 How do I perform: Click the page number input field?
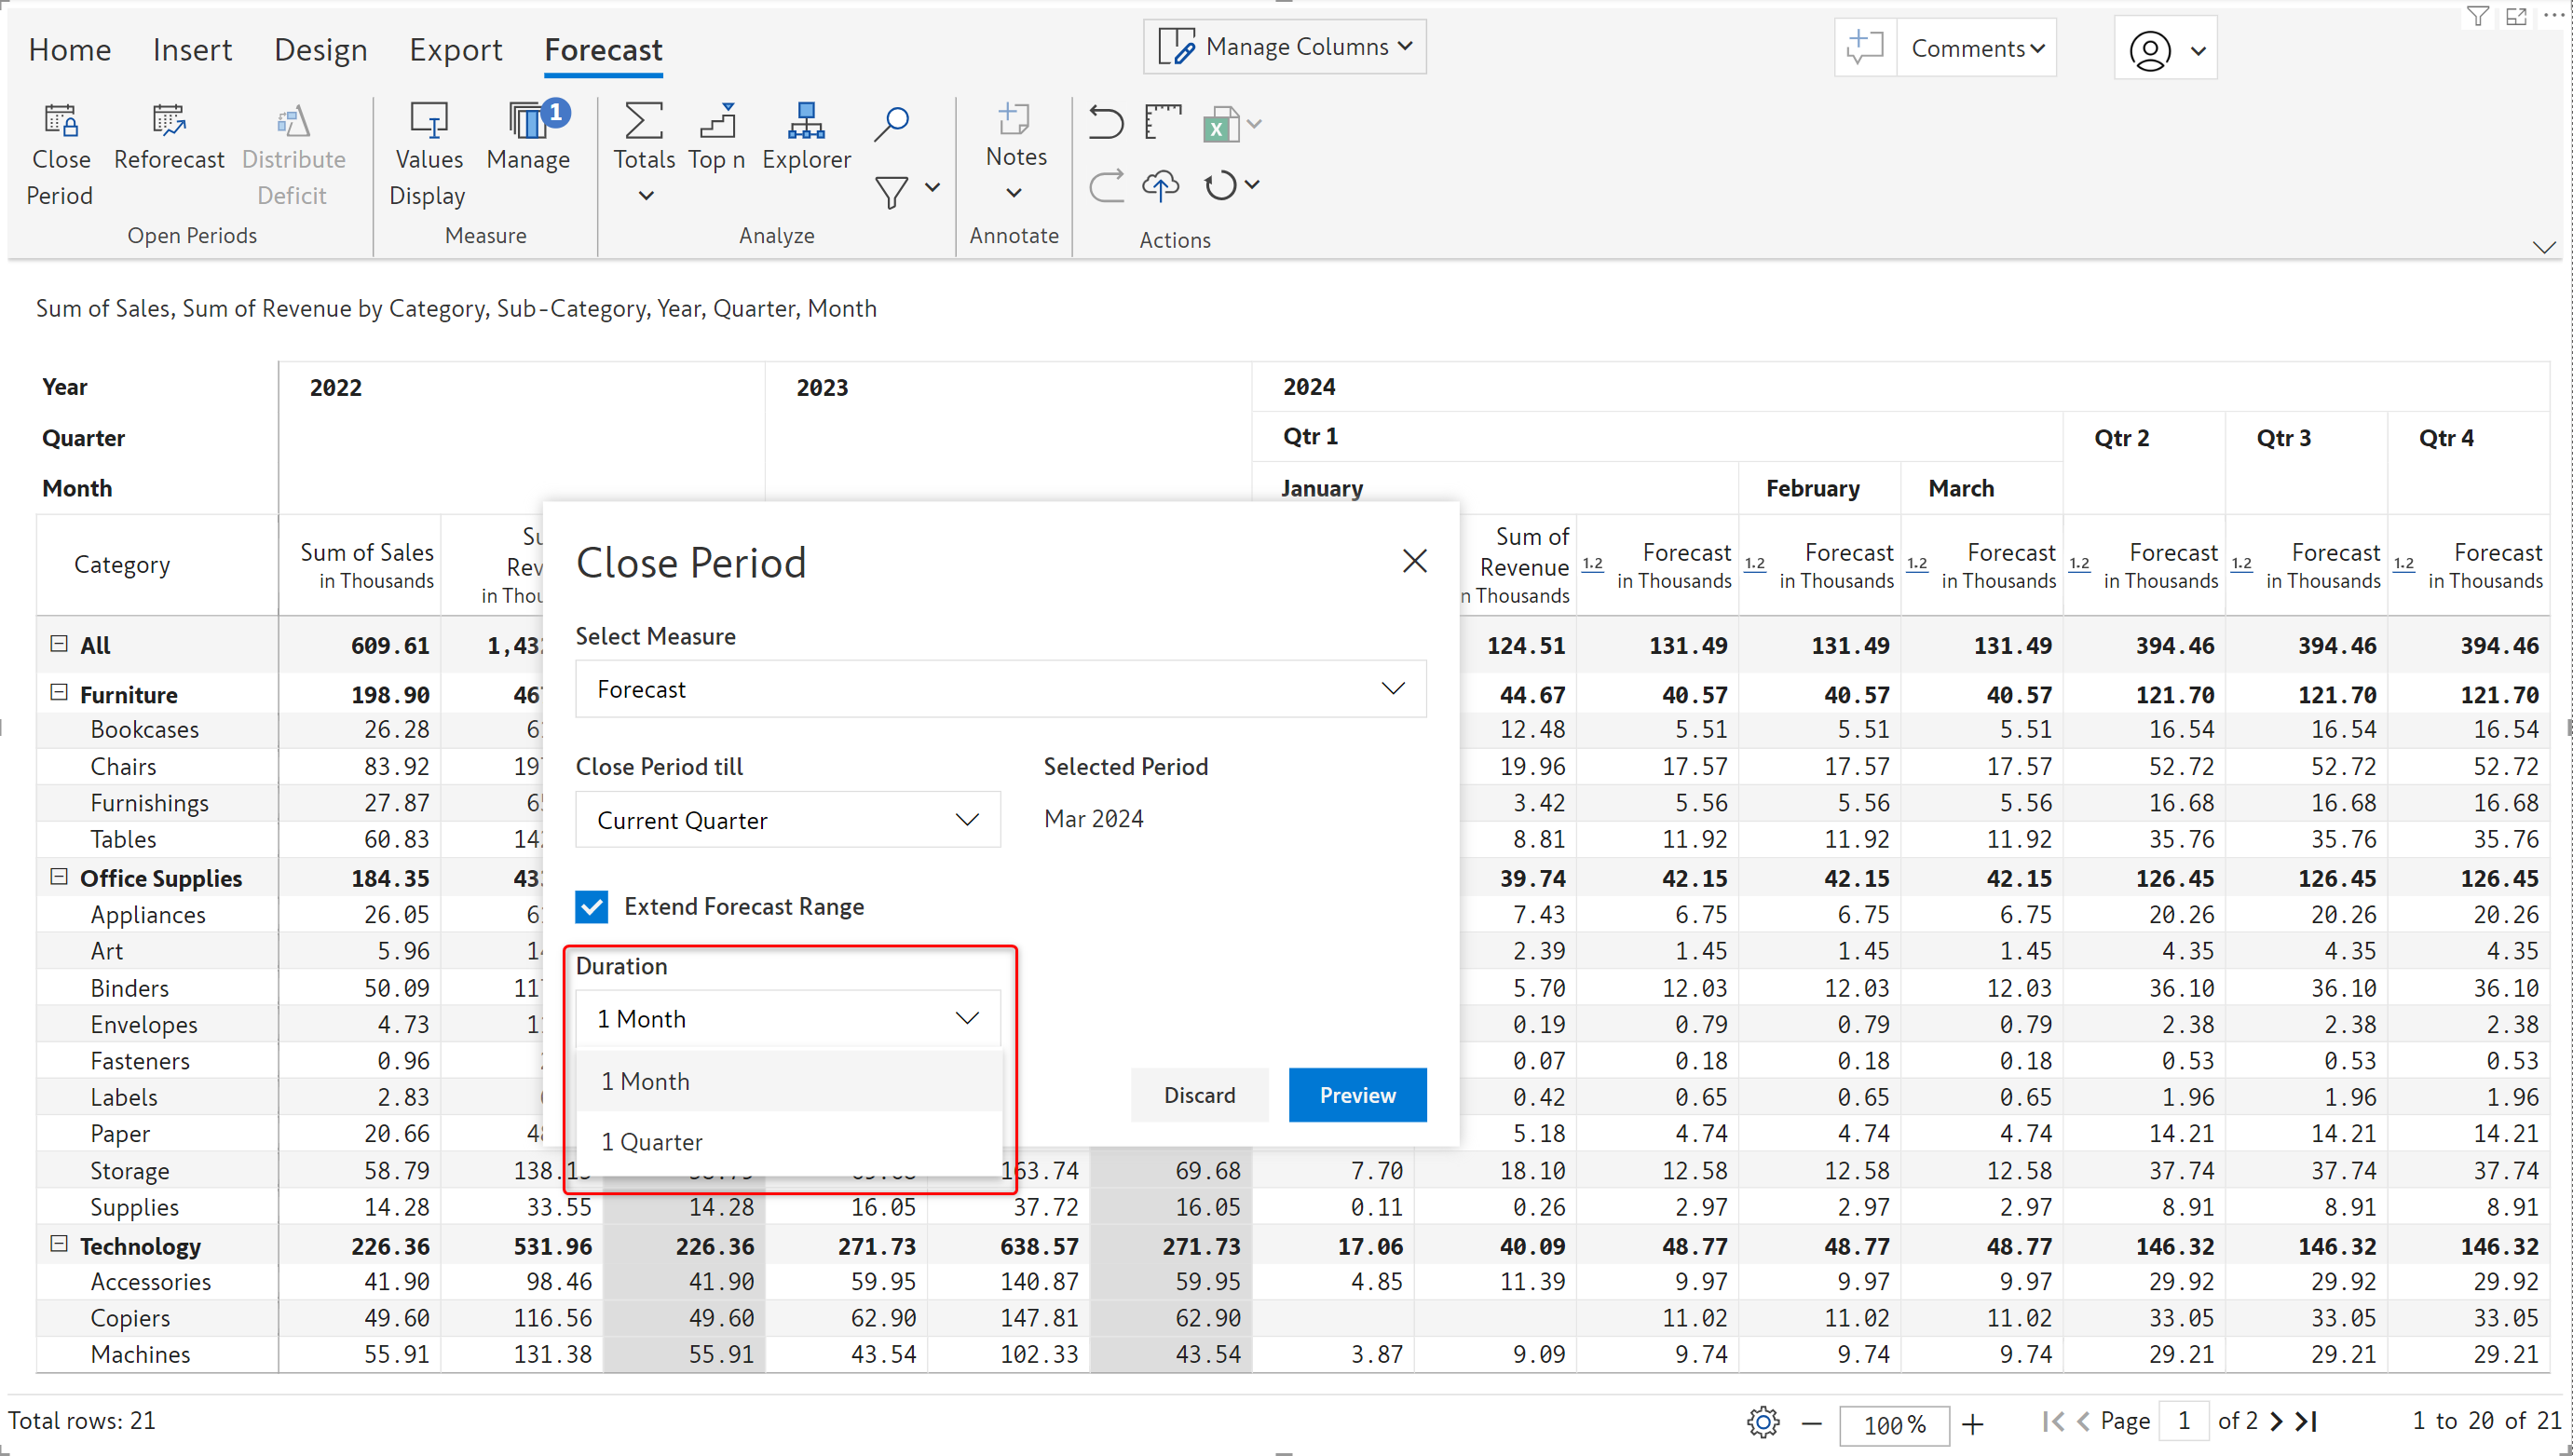(2183, 1421)
